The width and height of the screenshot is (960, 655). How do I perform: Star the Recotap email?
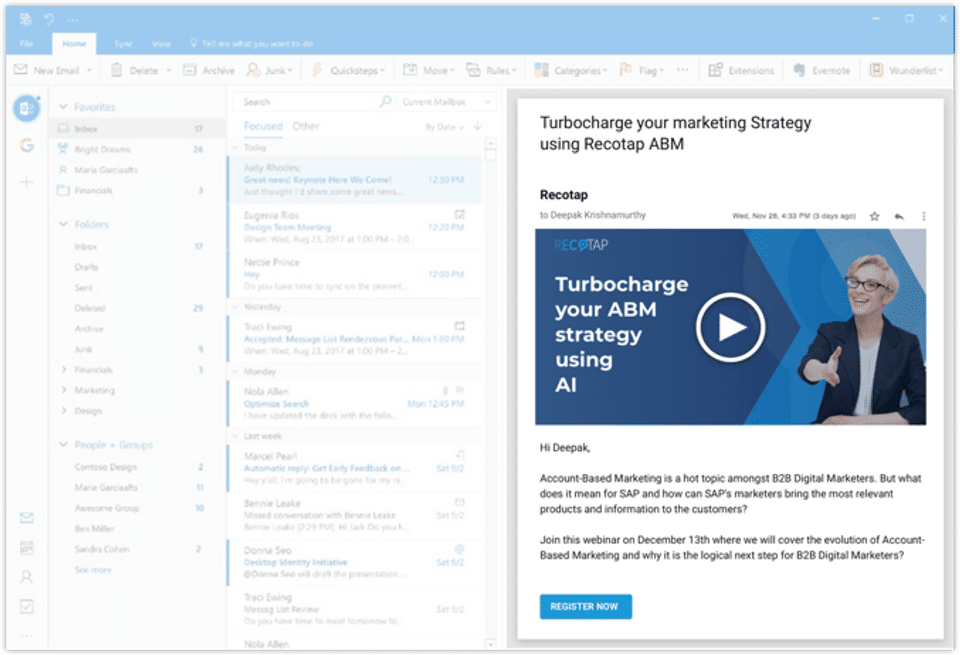(874, 216)
